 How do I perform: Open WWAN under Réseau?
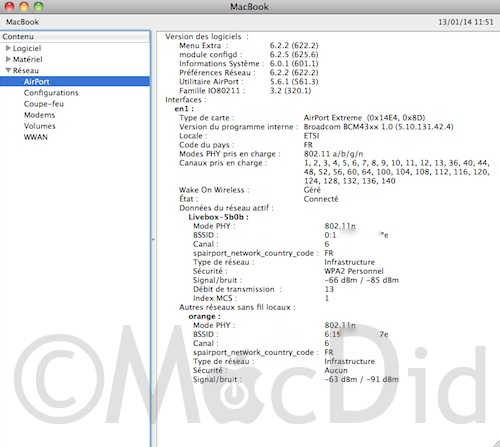pos(36,137)
